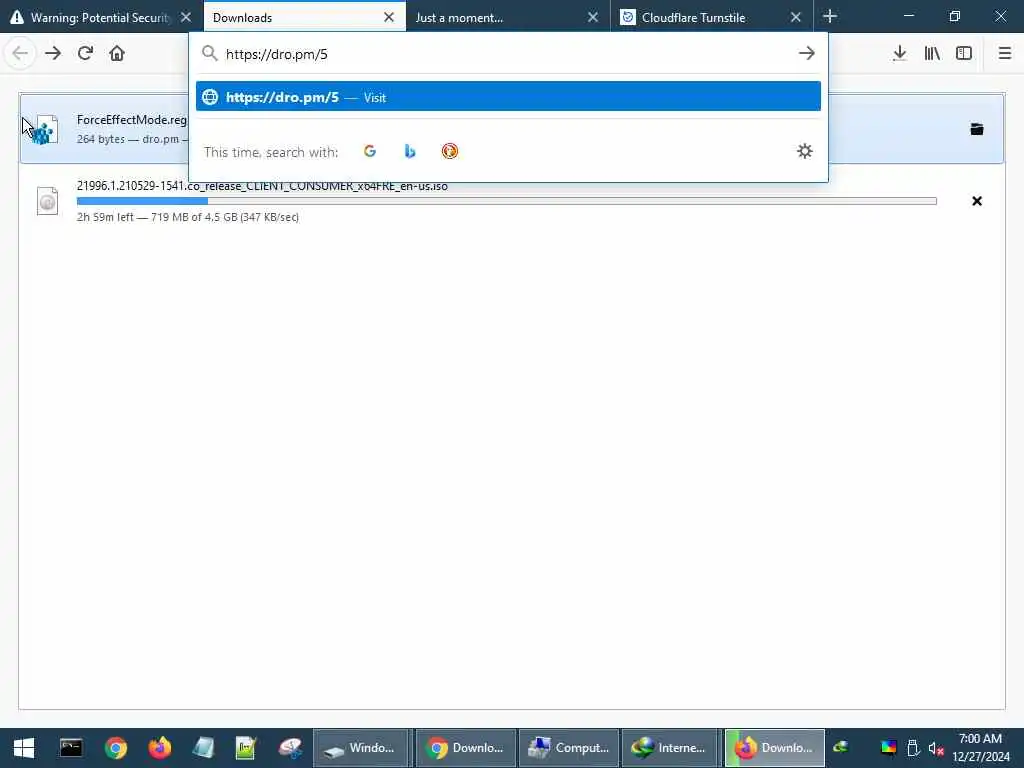Cancel the ISO file download
The height and width of the screenshot is (768, 1024).
(x=977, y=201)
